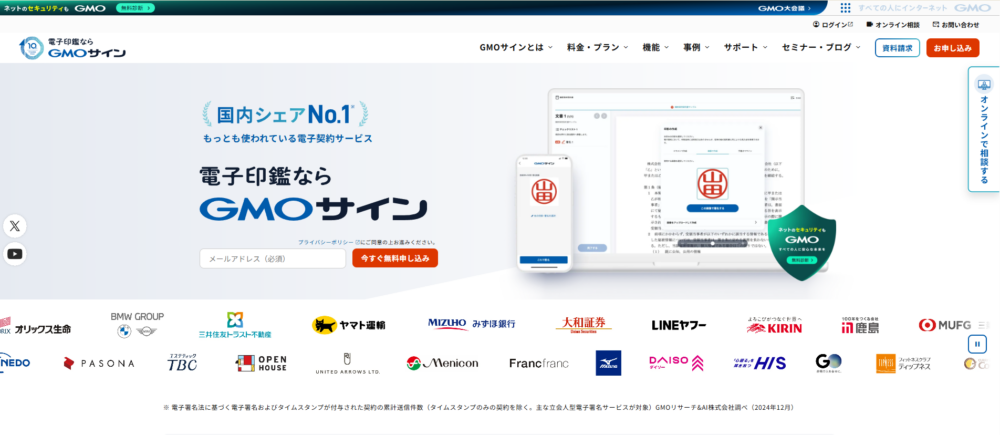This screenshot has width=1000, height=435.
Task: Expand the 事例 menu
Action: [x=696, y=47]
